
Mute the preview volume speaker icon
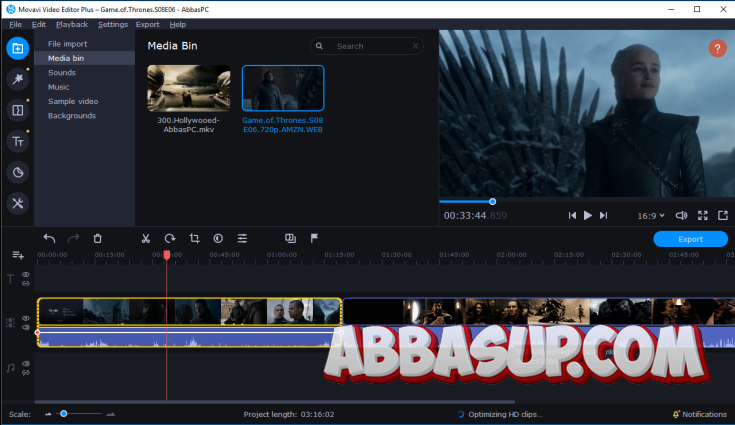pos(682,216)
